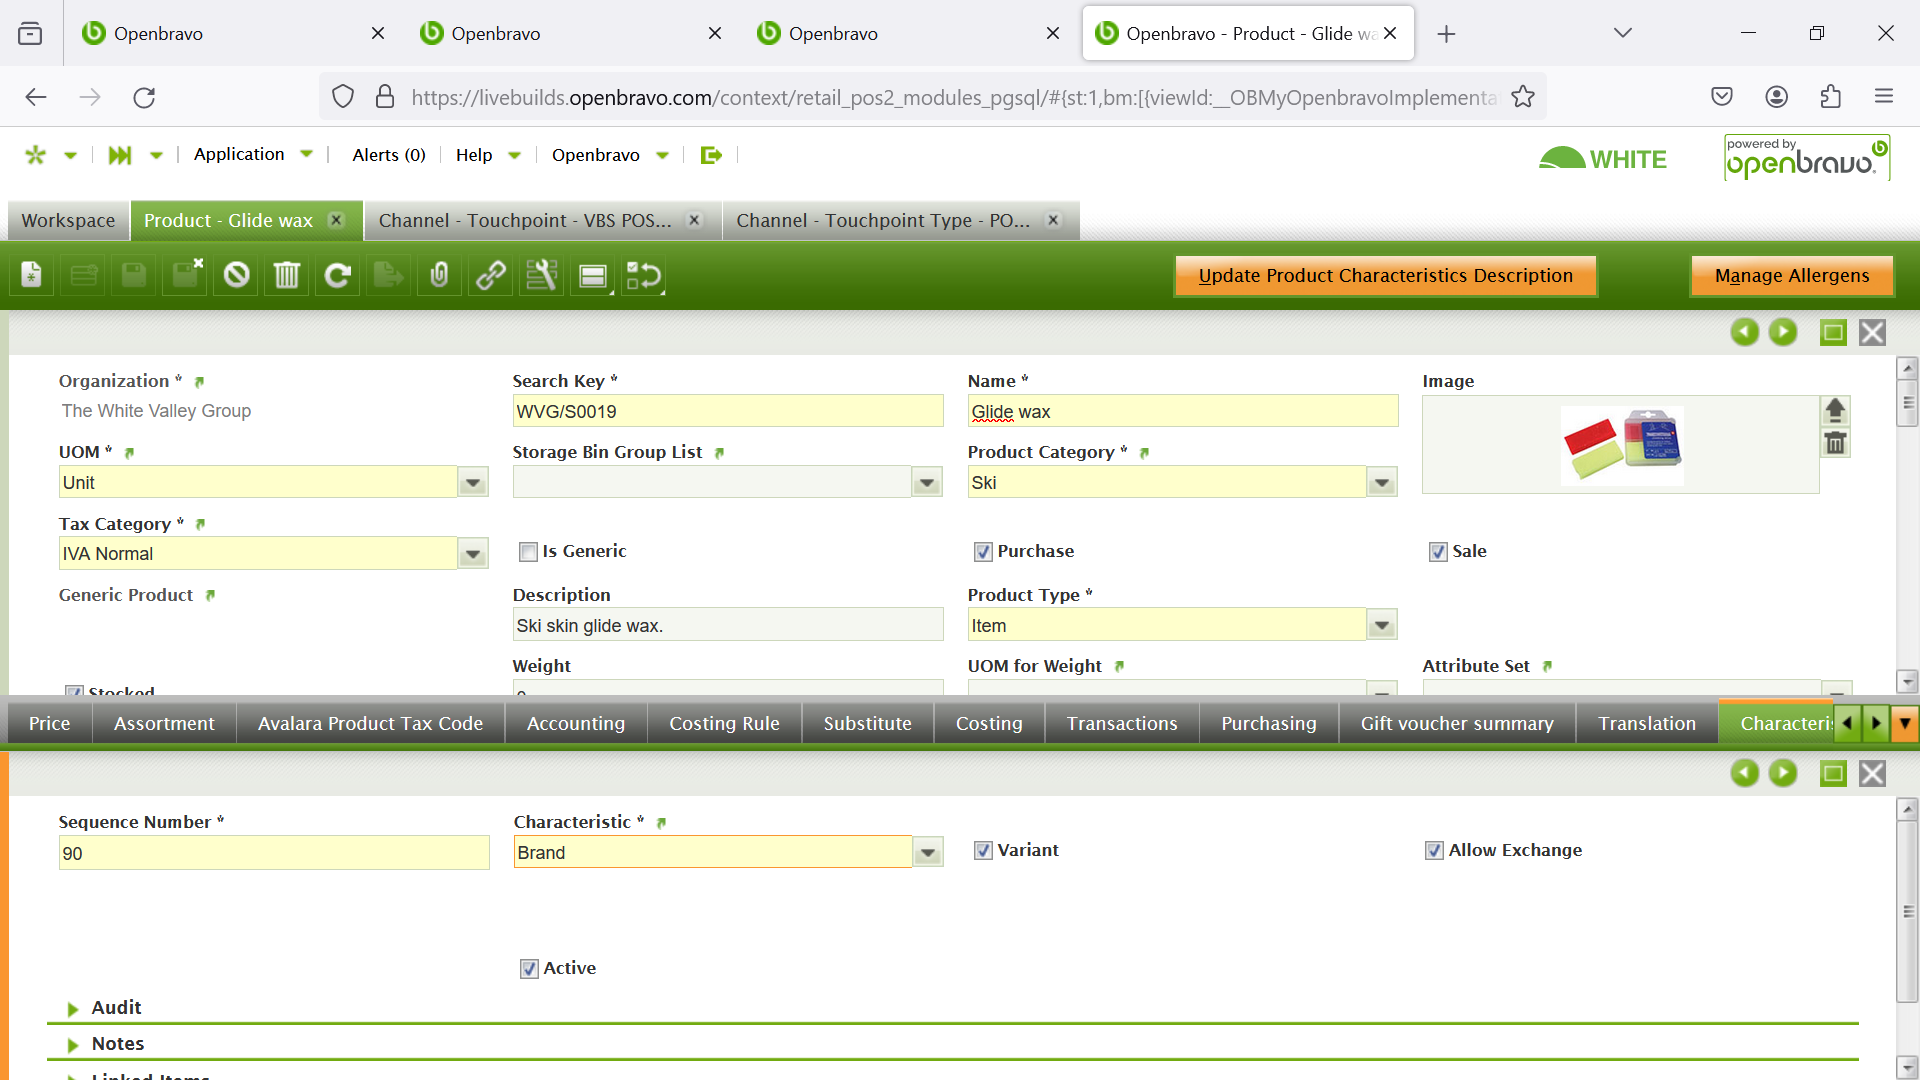Click the new document toolbar icon
Viewport: 1920px width, 1080px height.
click(32, 275)
